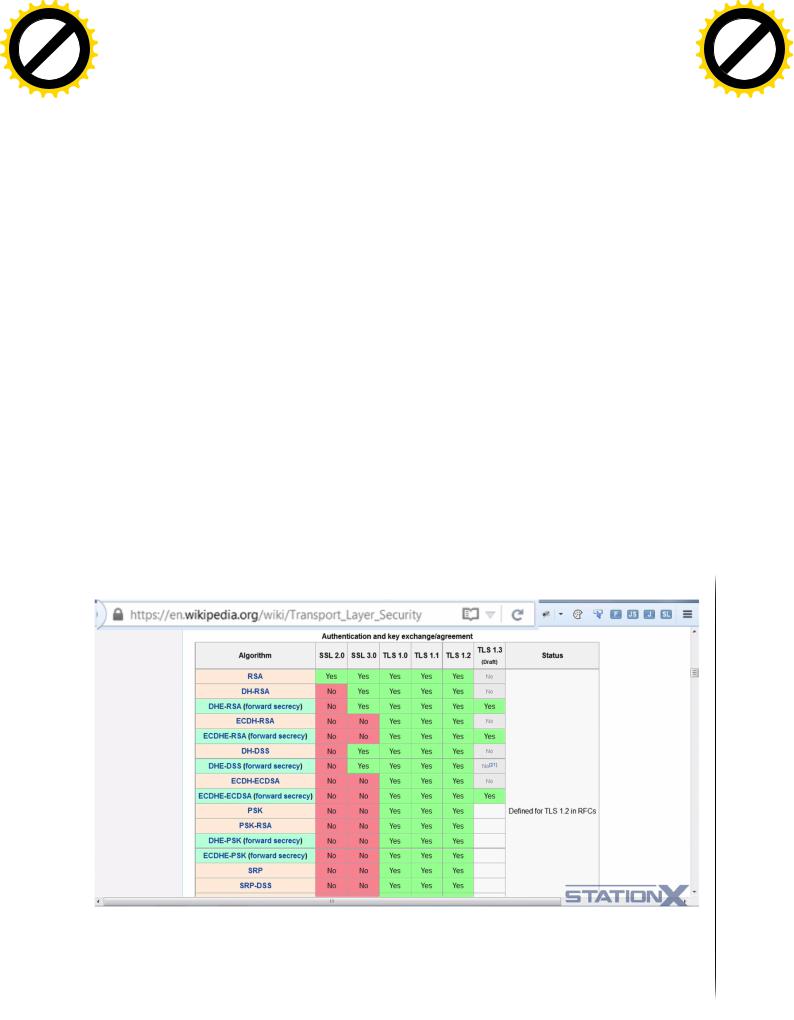Open the ECDHE-ECDSA link
Screen dimensions: 794x1020
click(x=255, y=796)
